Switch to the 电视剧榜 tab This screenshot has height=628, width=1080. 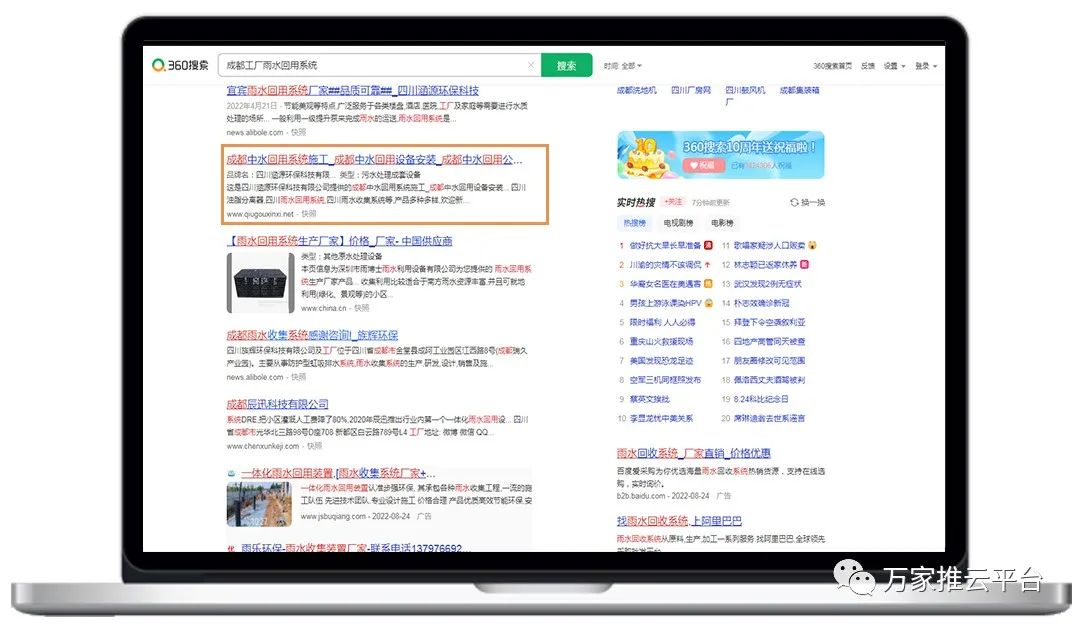point(678,223)
